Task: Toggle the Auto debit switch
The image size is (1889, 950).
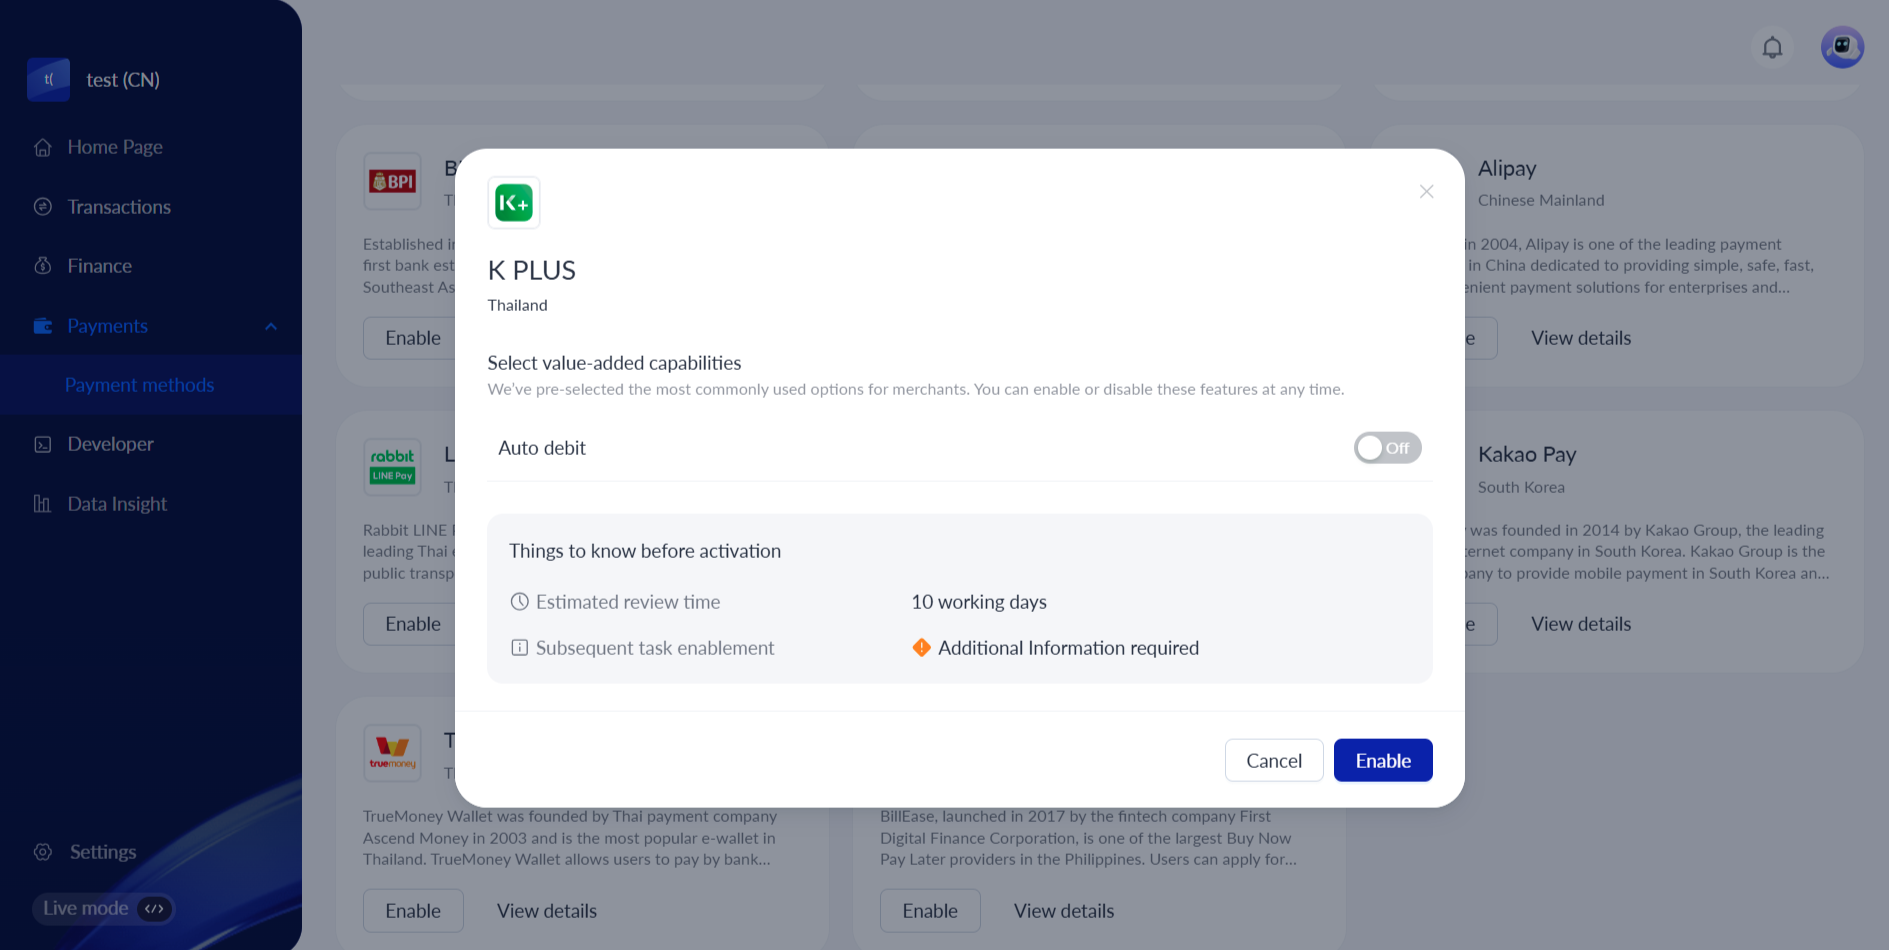Action: 1387,448
